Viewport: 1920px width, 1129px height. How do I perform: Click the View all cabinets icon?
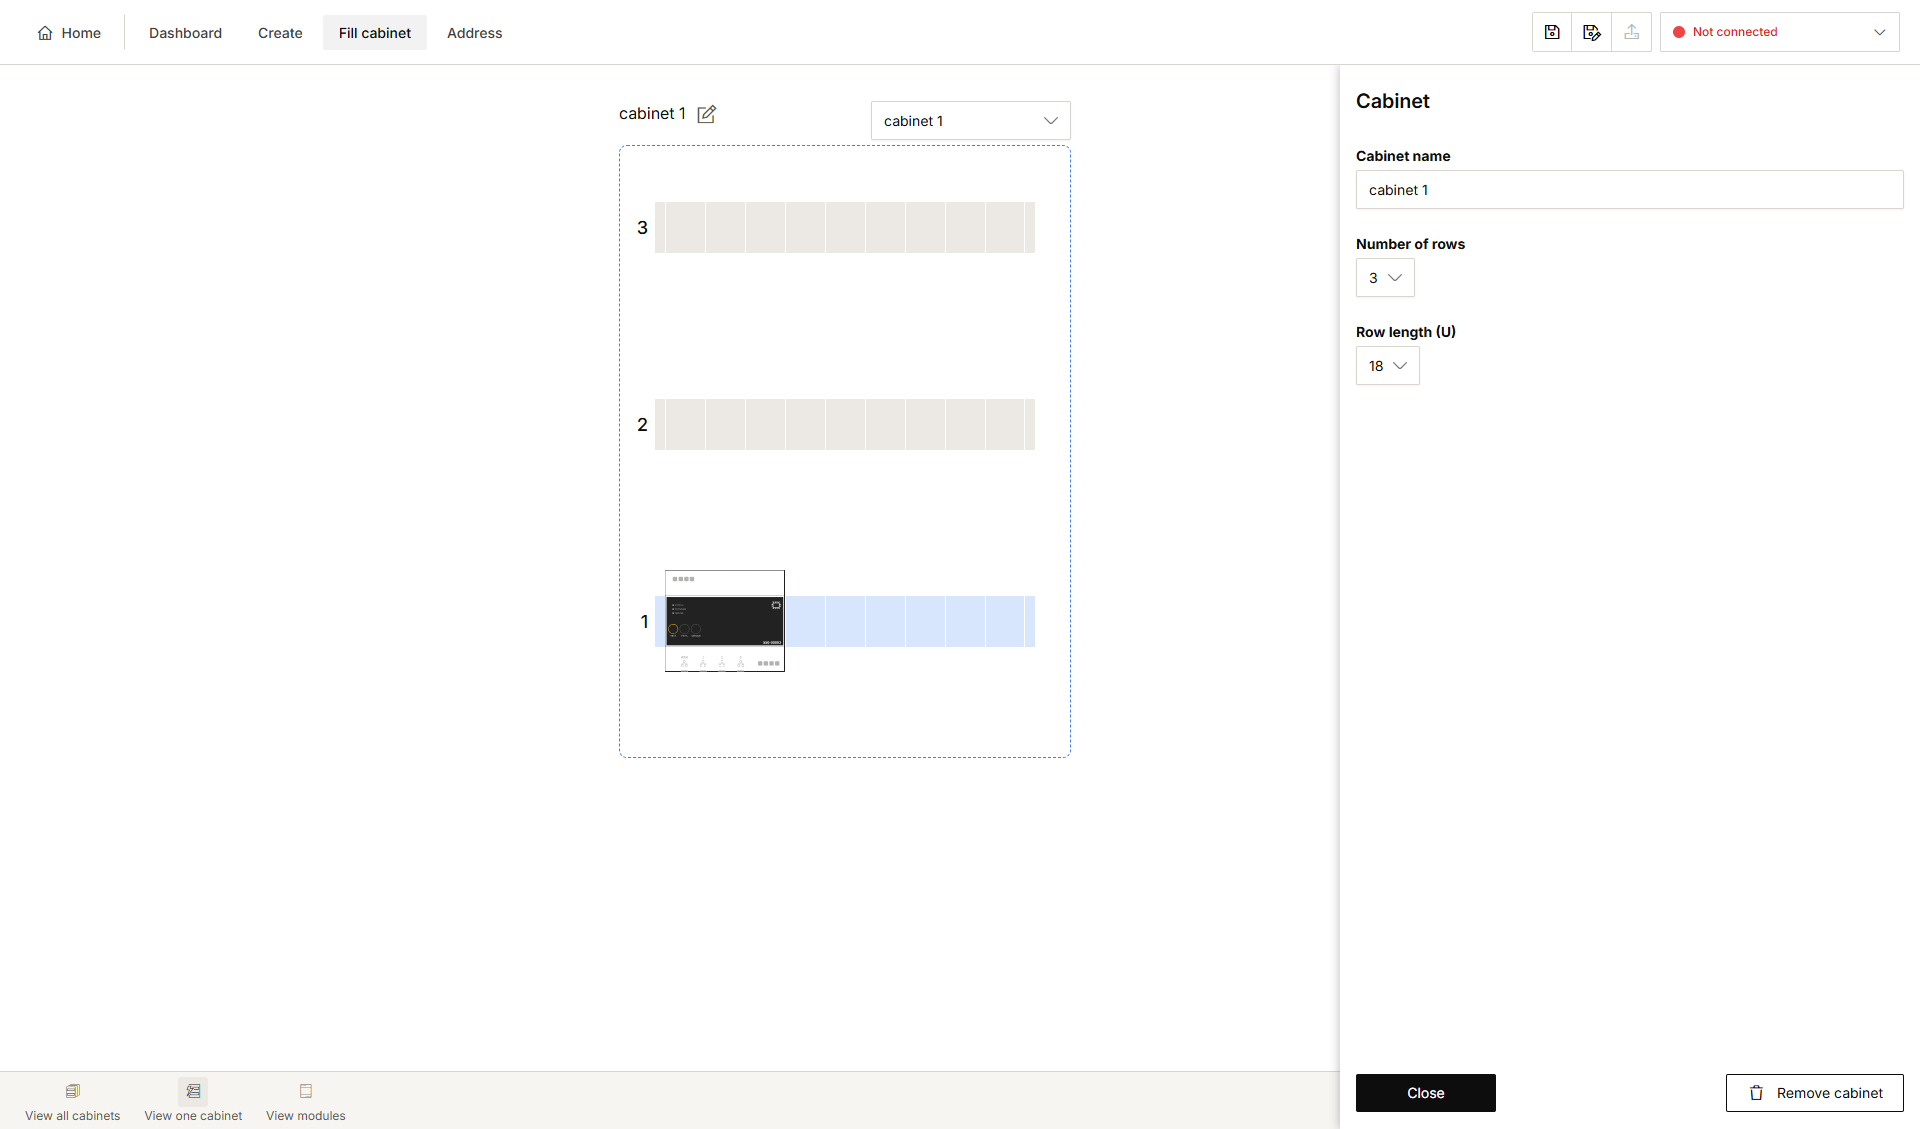pyautogui.click(x=73, y=1091)
